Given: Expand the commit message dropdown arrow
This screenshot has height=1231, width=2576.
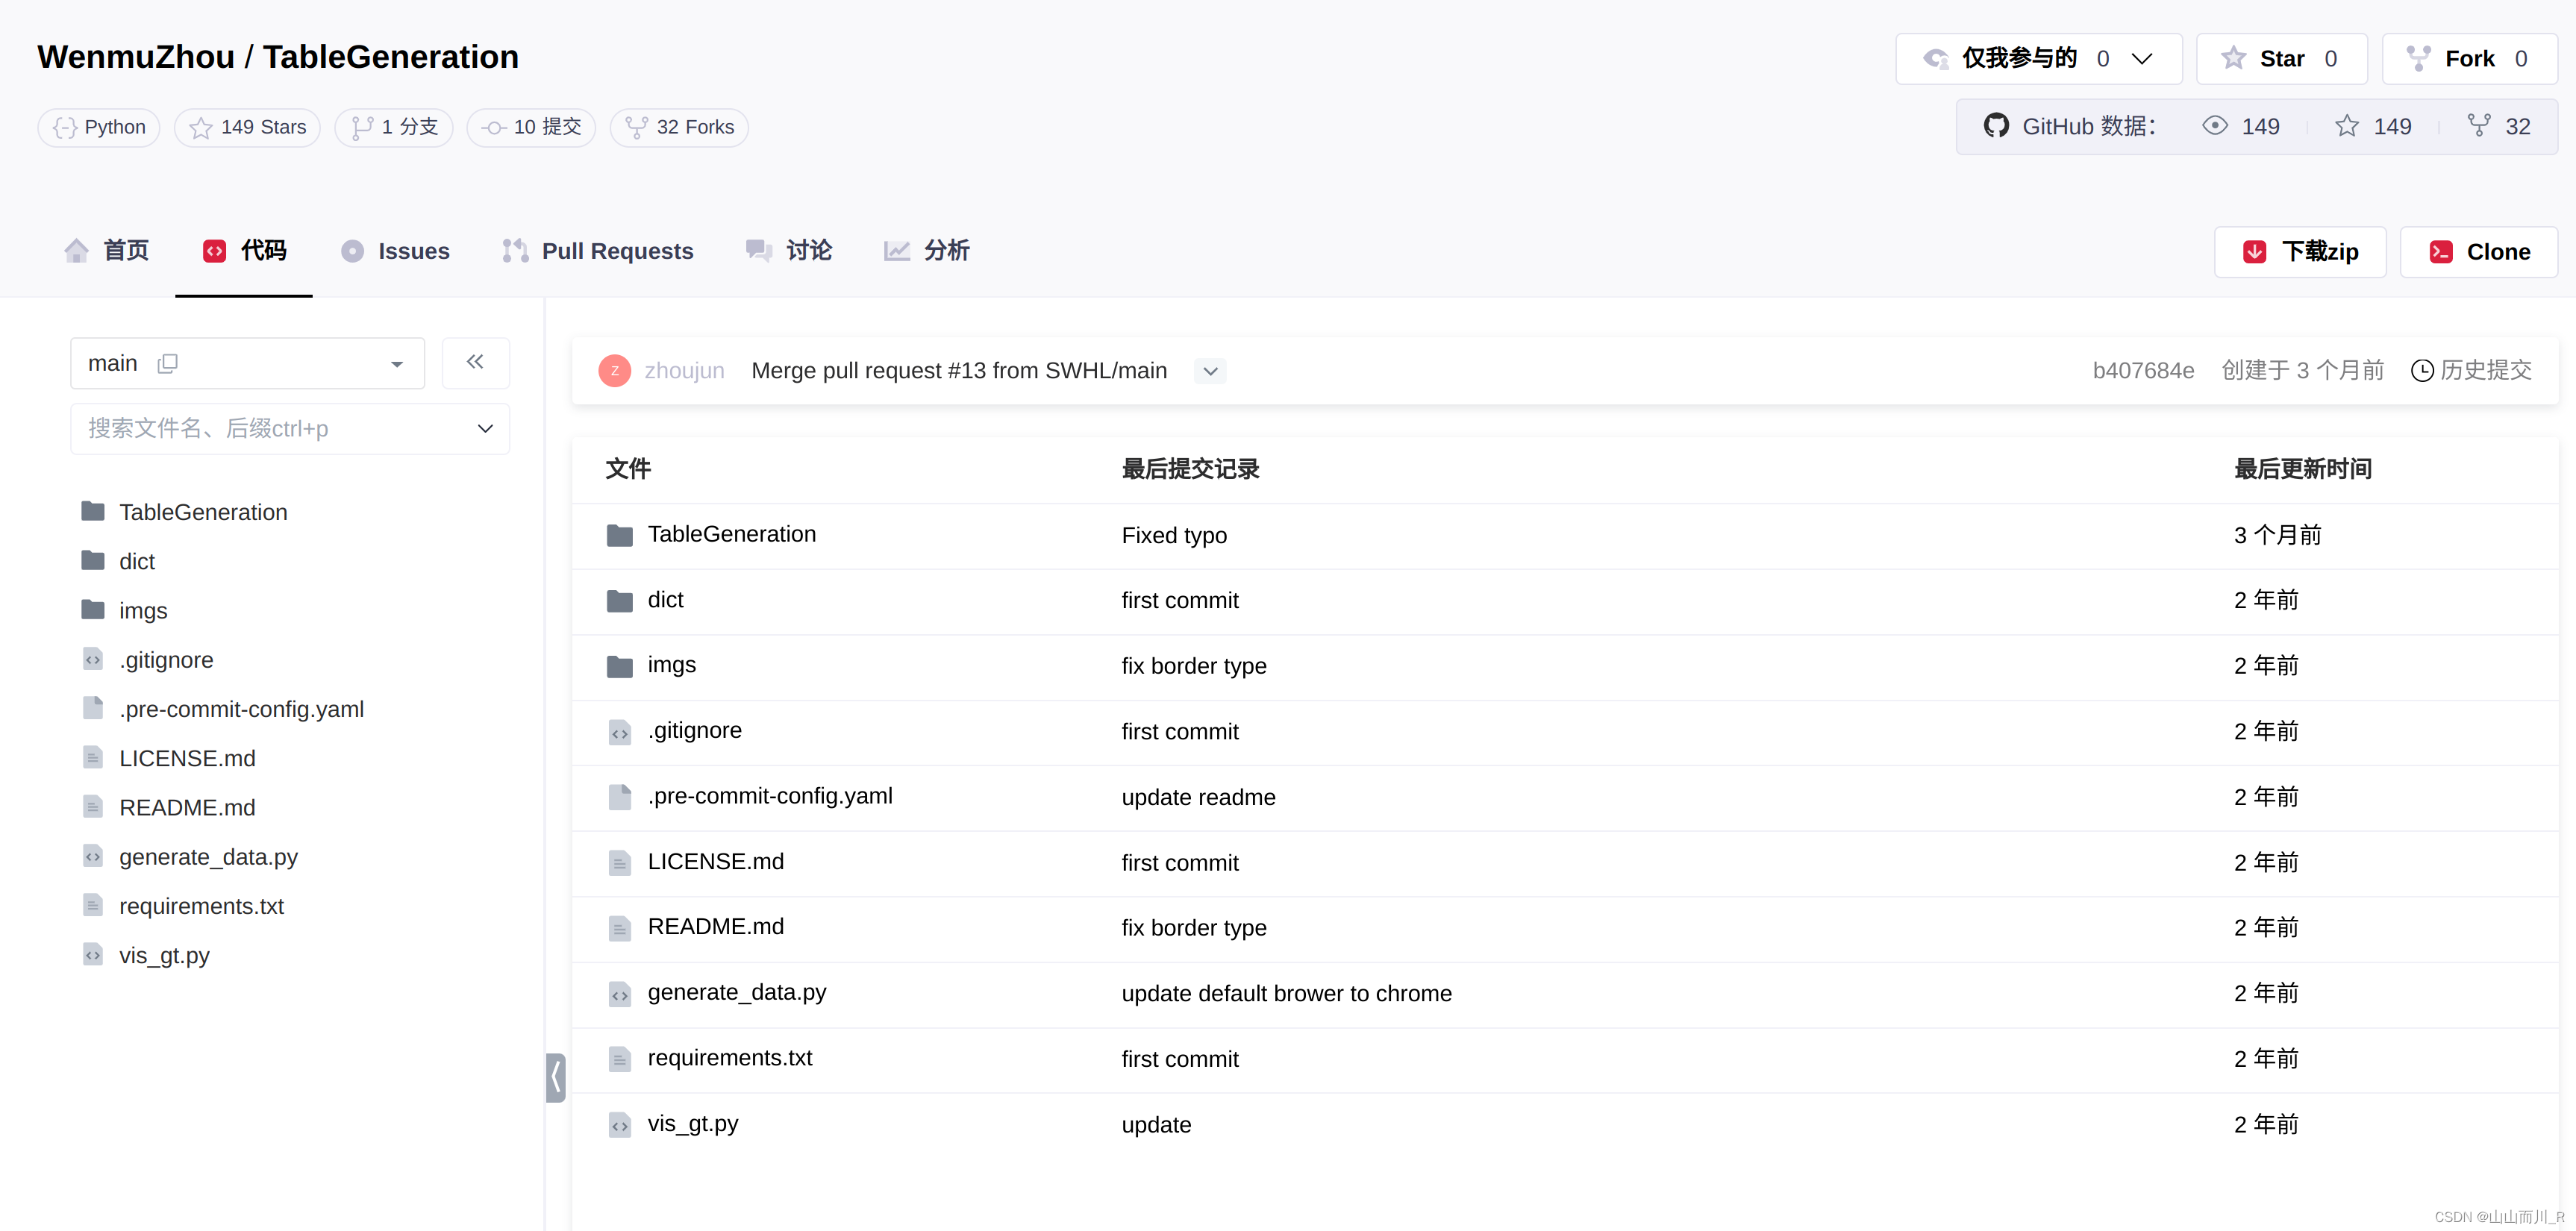Looking at the screenshot, I should (1209, 371).
